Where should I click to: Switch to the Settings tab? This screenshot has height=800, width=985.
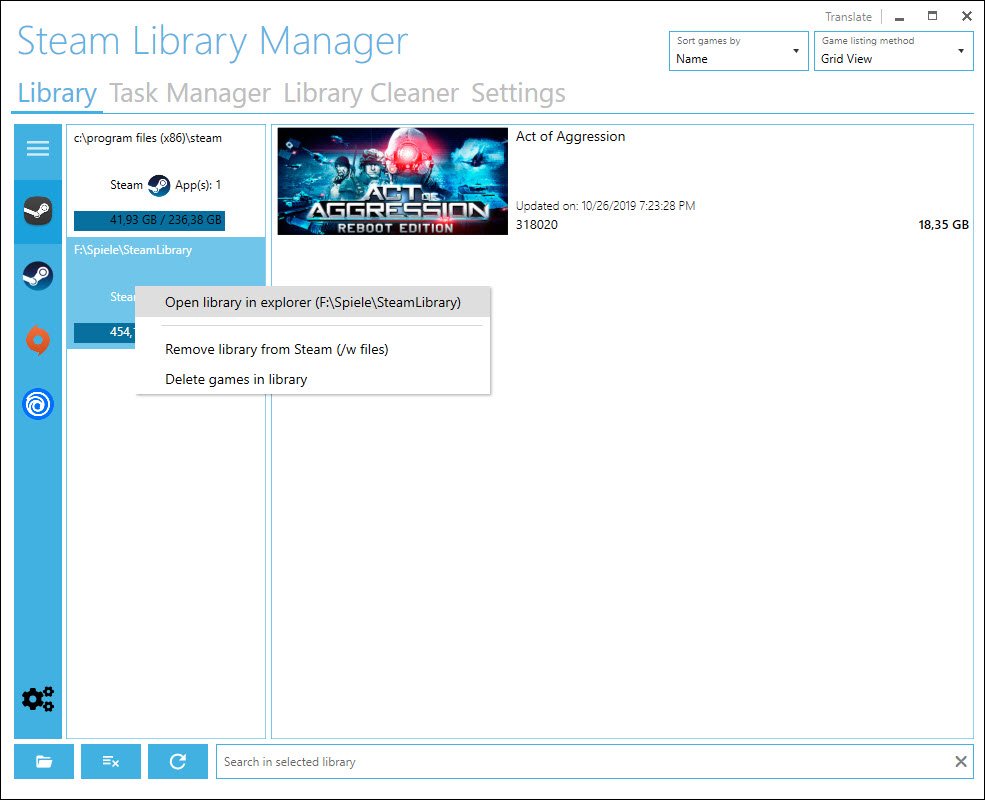(x=518, y=93)
